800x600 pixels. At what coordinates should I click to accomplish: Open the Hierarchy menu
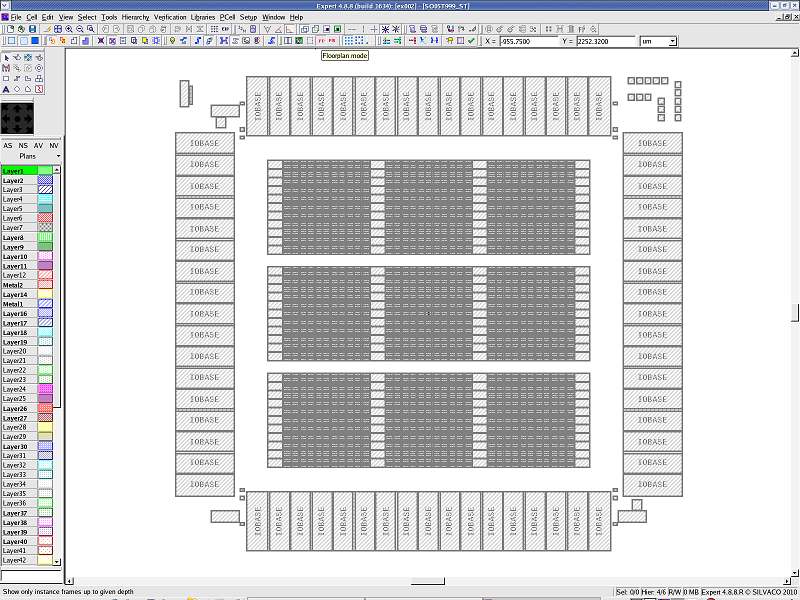pyautogui.click(x=135, y=17)
